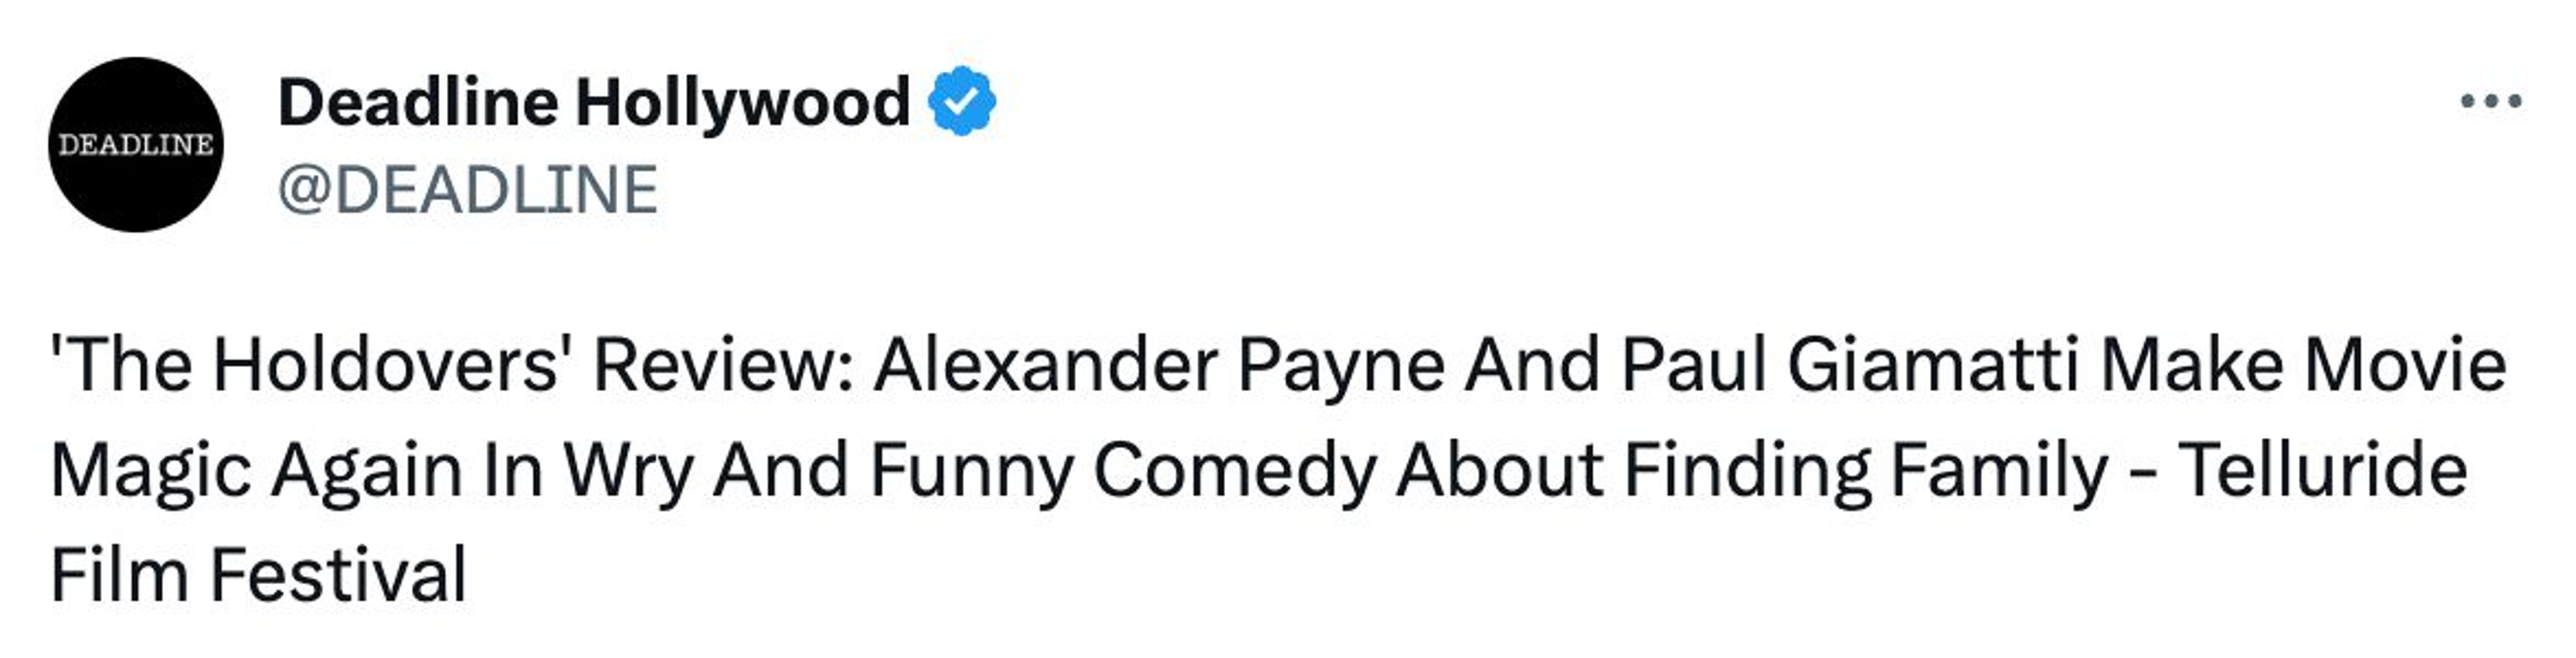This screenshot has height=658, width=2576.
Task: Click the white DEADLINE logo text in avatar
Action: point(136,145)
